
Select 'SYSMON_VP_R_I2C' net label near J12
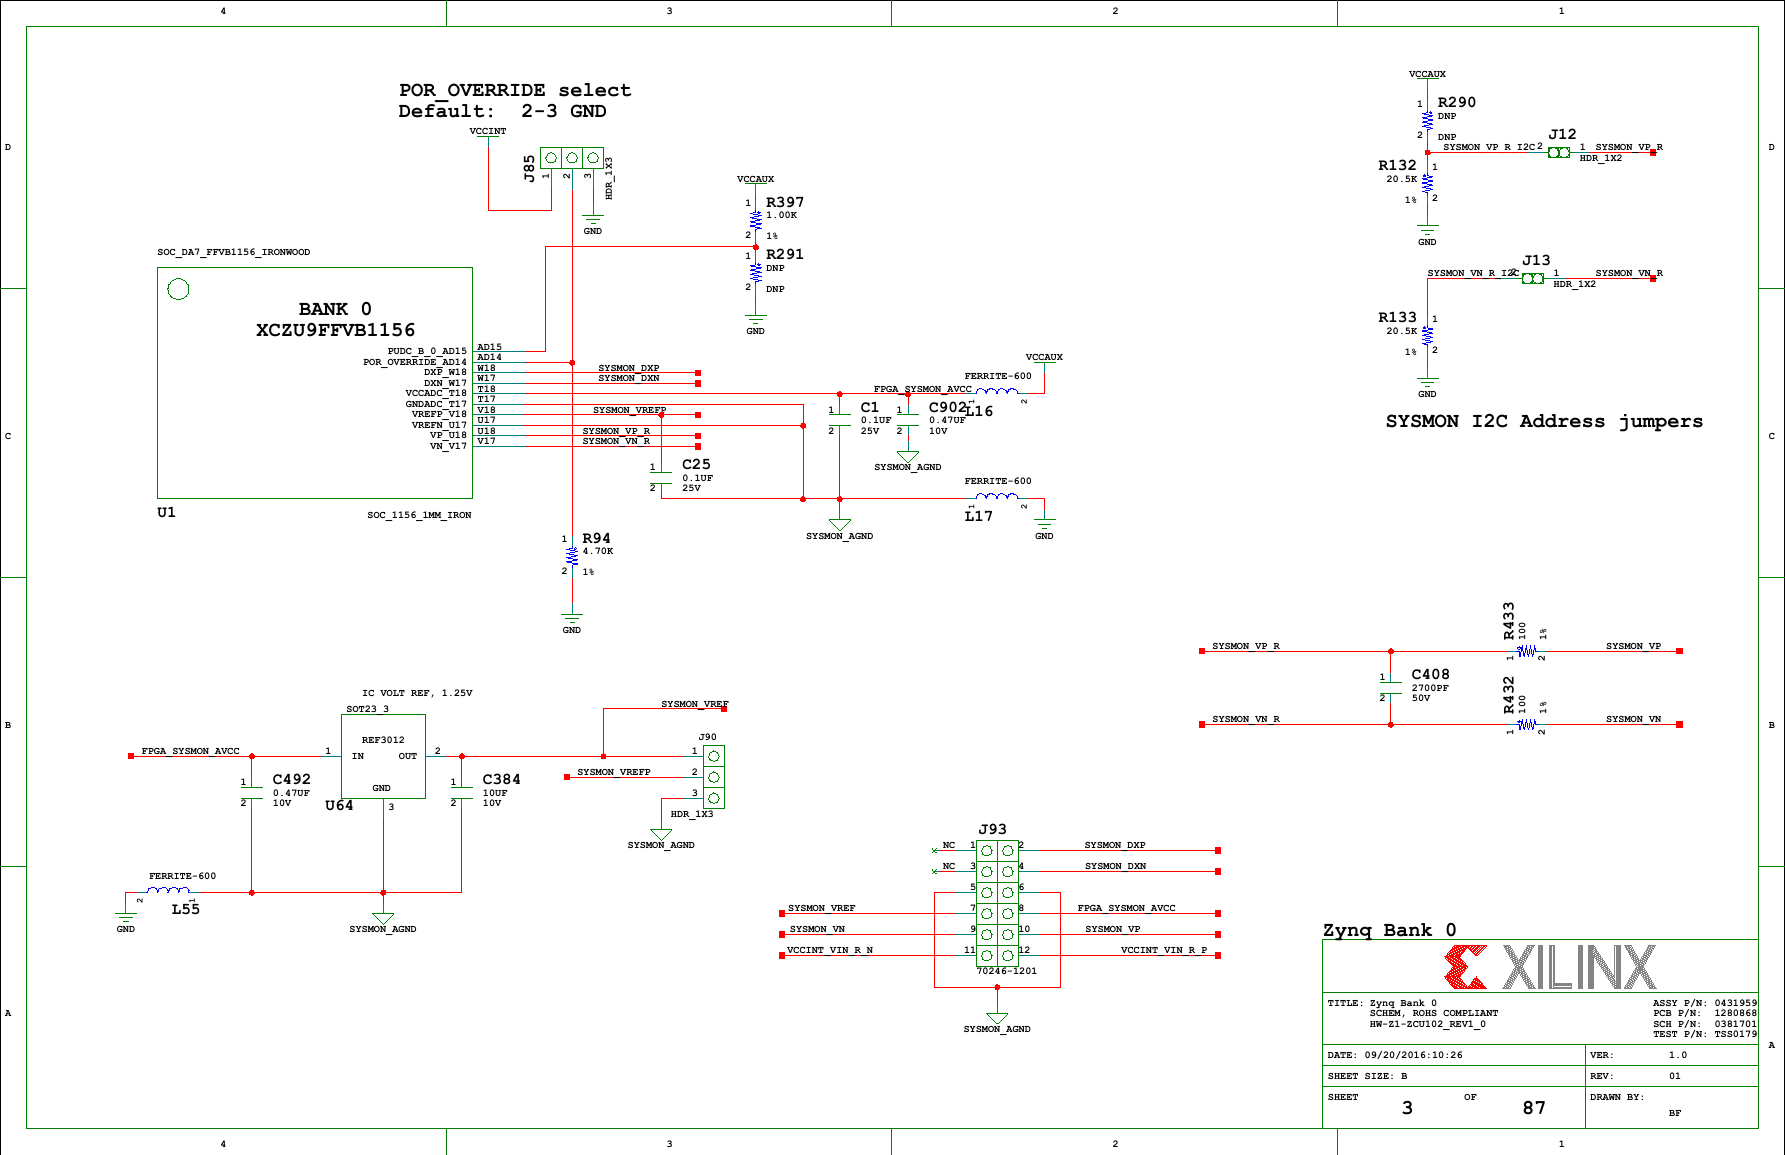pyautogui.click(x=1489, y=147)
